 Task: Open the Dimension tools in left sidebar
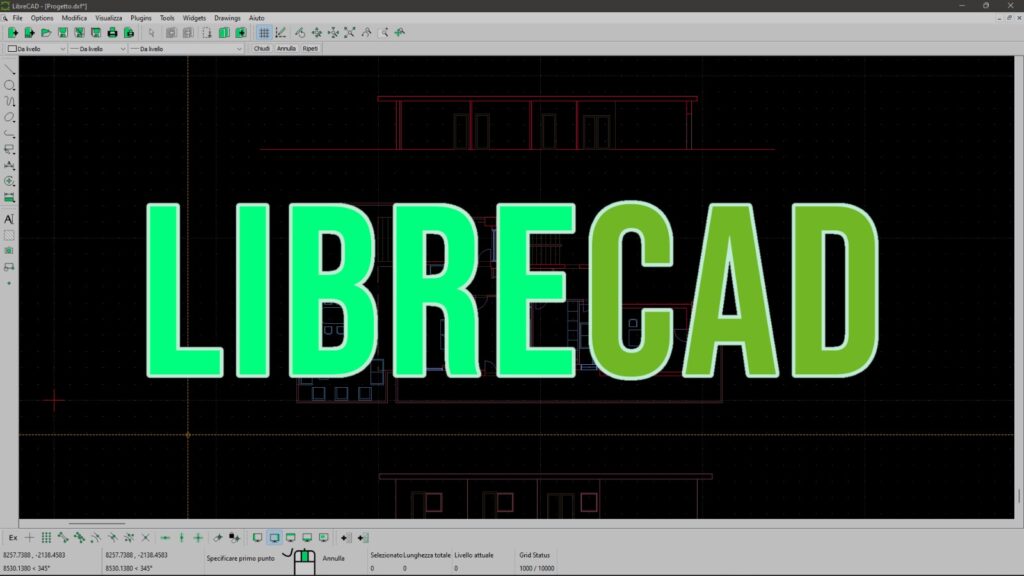9,165
